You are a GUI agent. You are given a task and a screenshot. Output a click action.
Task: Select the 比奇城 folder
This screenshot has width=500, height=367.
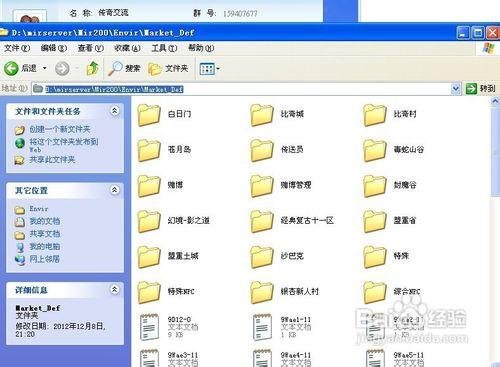click(x=277, y=115)
